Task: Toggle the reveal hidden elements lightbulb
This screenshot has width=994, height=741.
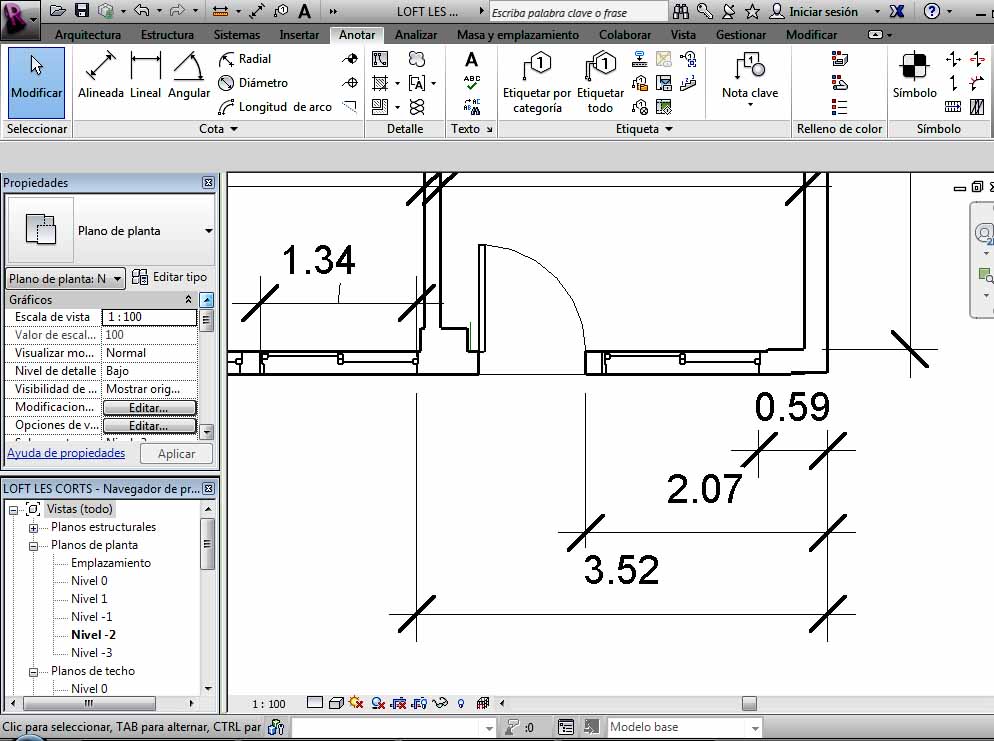Action: 461,703
